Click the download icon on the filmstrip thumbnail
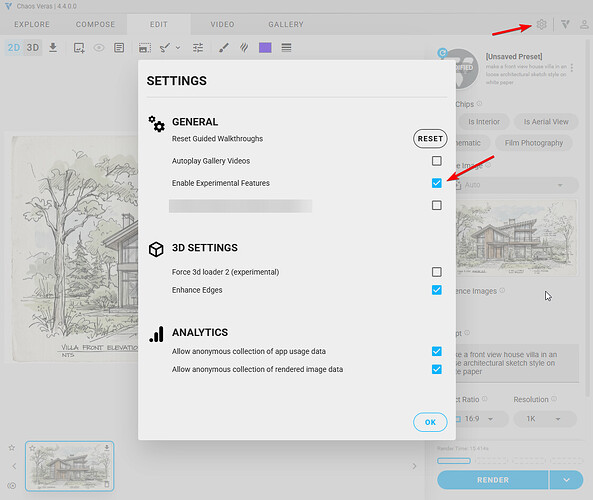 [x=107, y=448]
